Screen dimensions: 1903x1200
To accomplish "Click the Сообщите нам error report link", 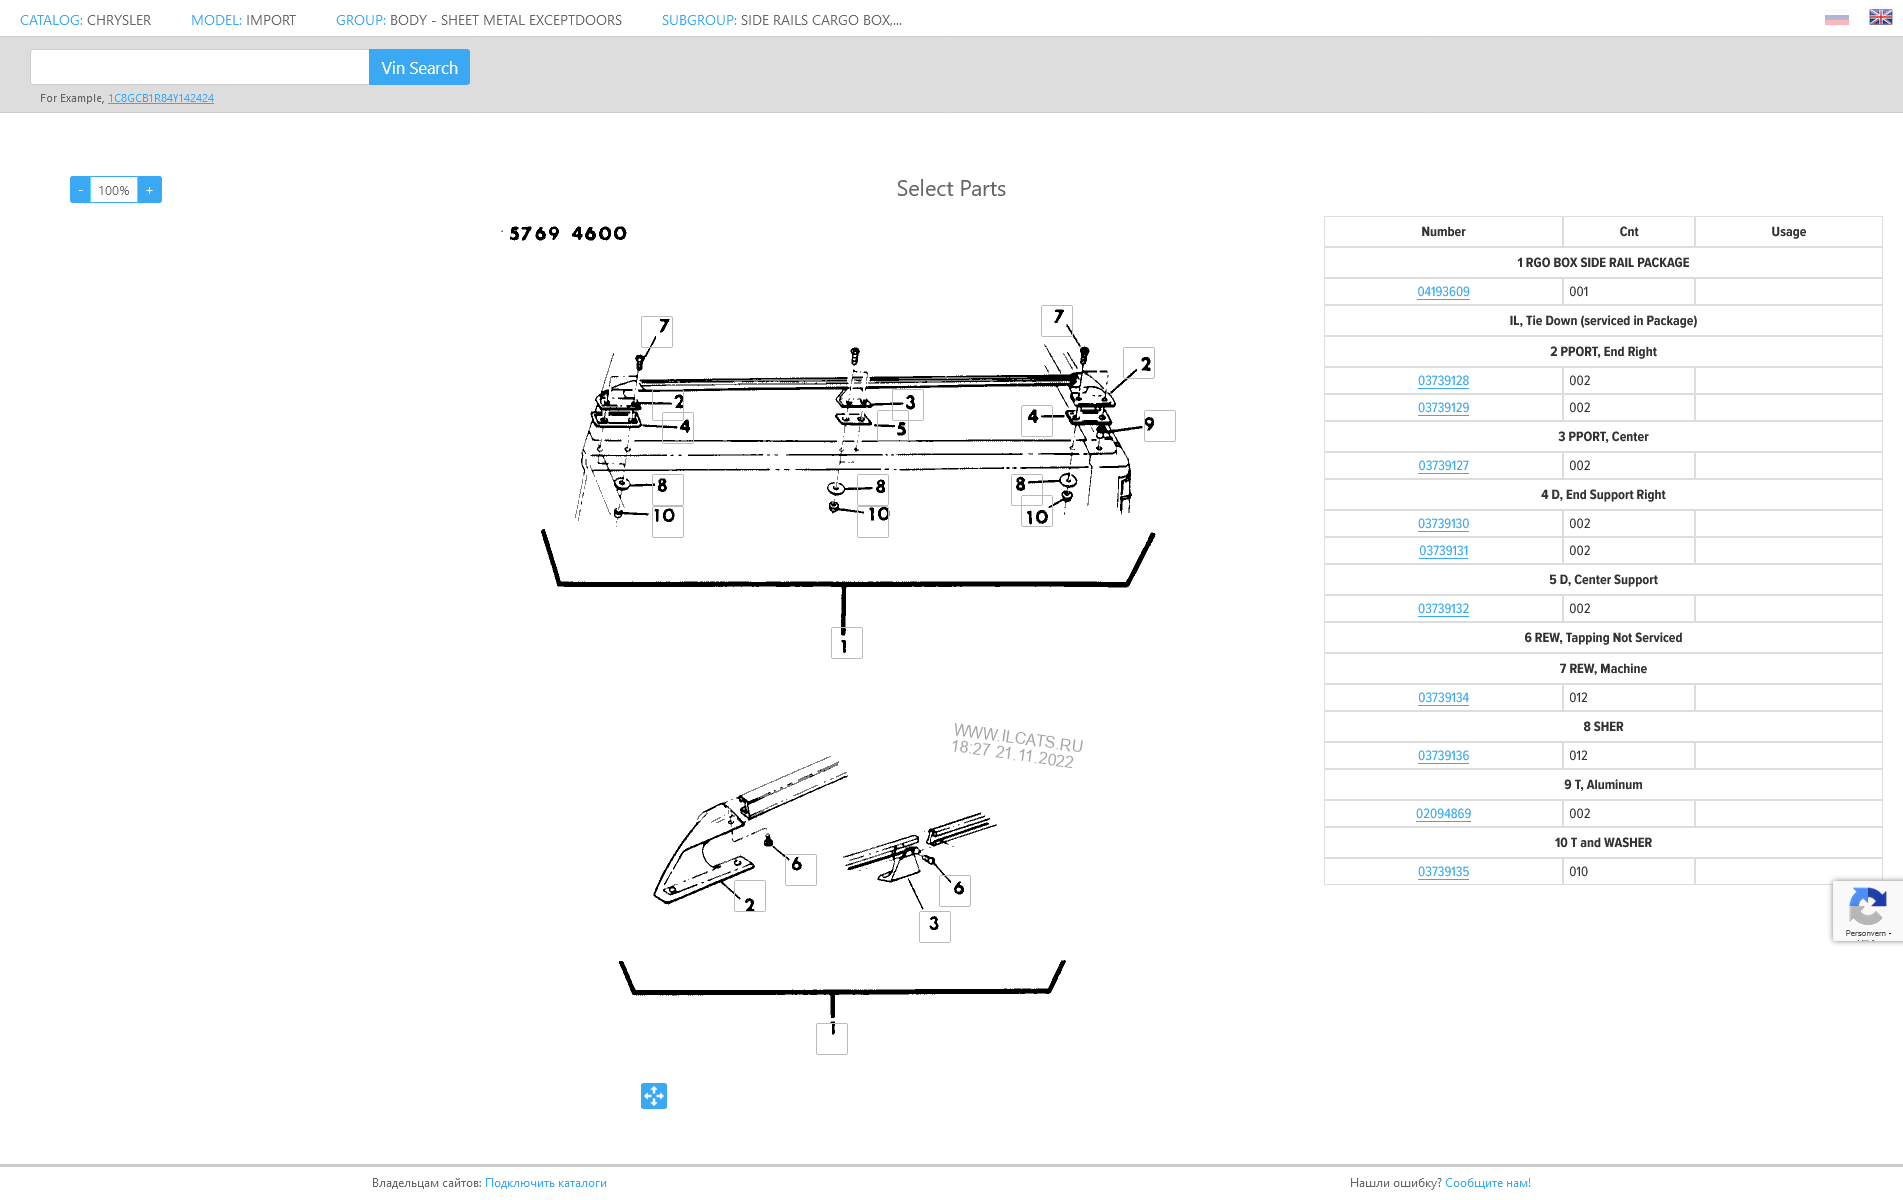I will pyautogui.click(x=1487, y=1183).
